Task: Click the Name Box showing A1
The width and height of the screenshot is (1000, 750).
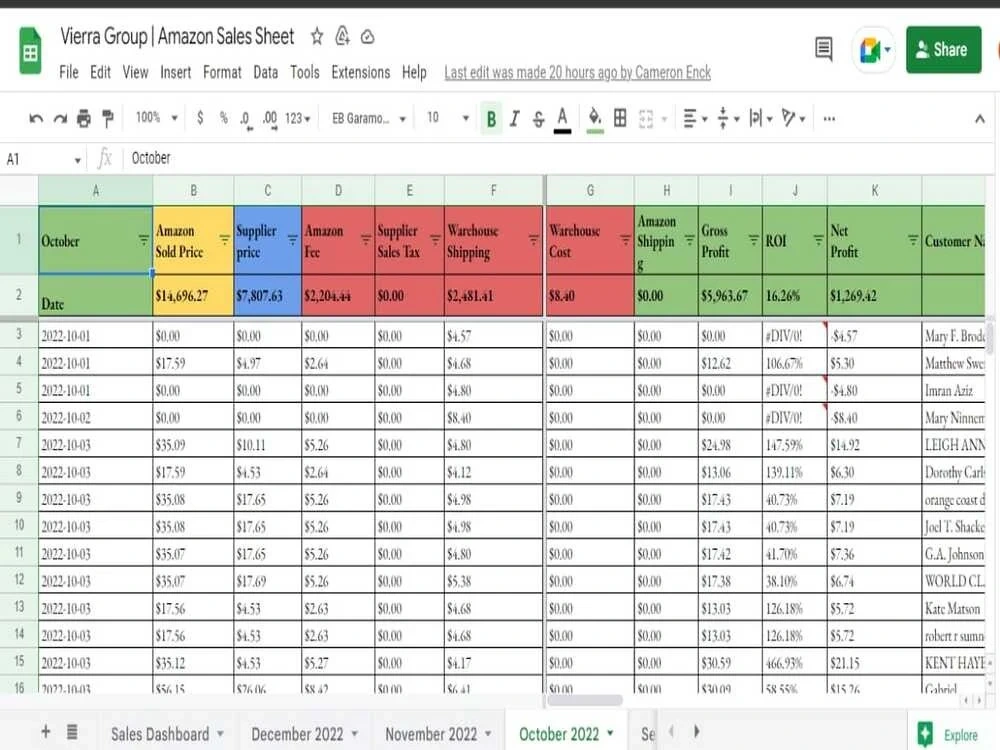Action: pyautogui.click(x=43, y=159)
